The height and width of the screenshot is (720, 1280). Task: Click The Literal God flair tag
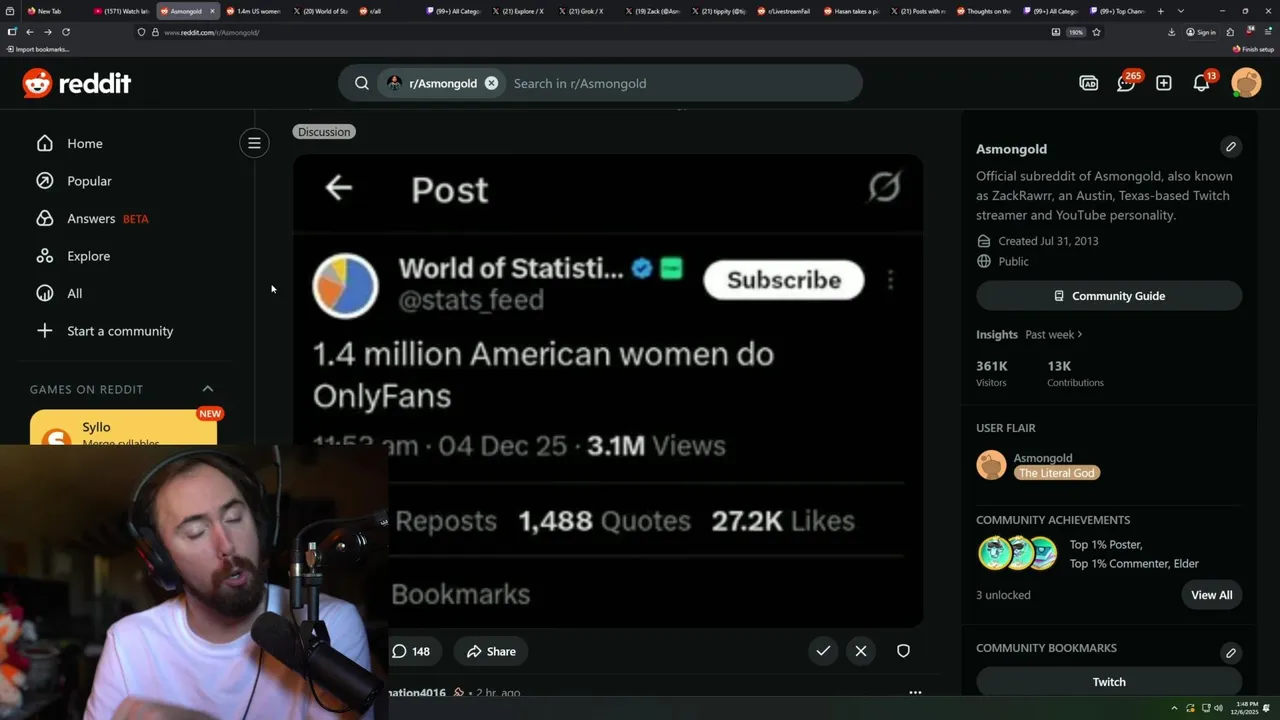click(x=1057, y=473)
